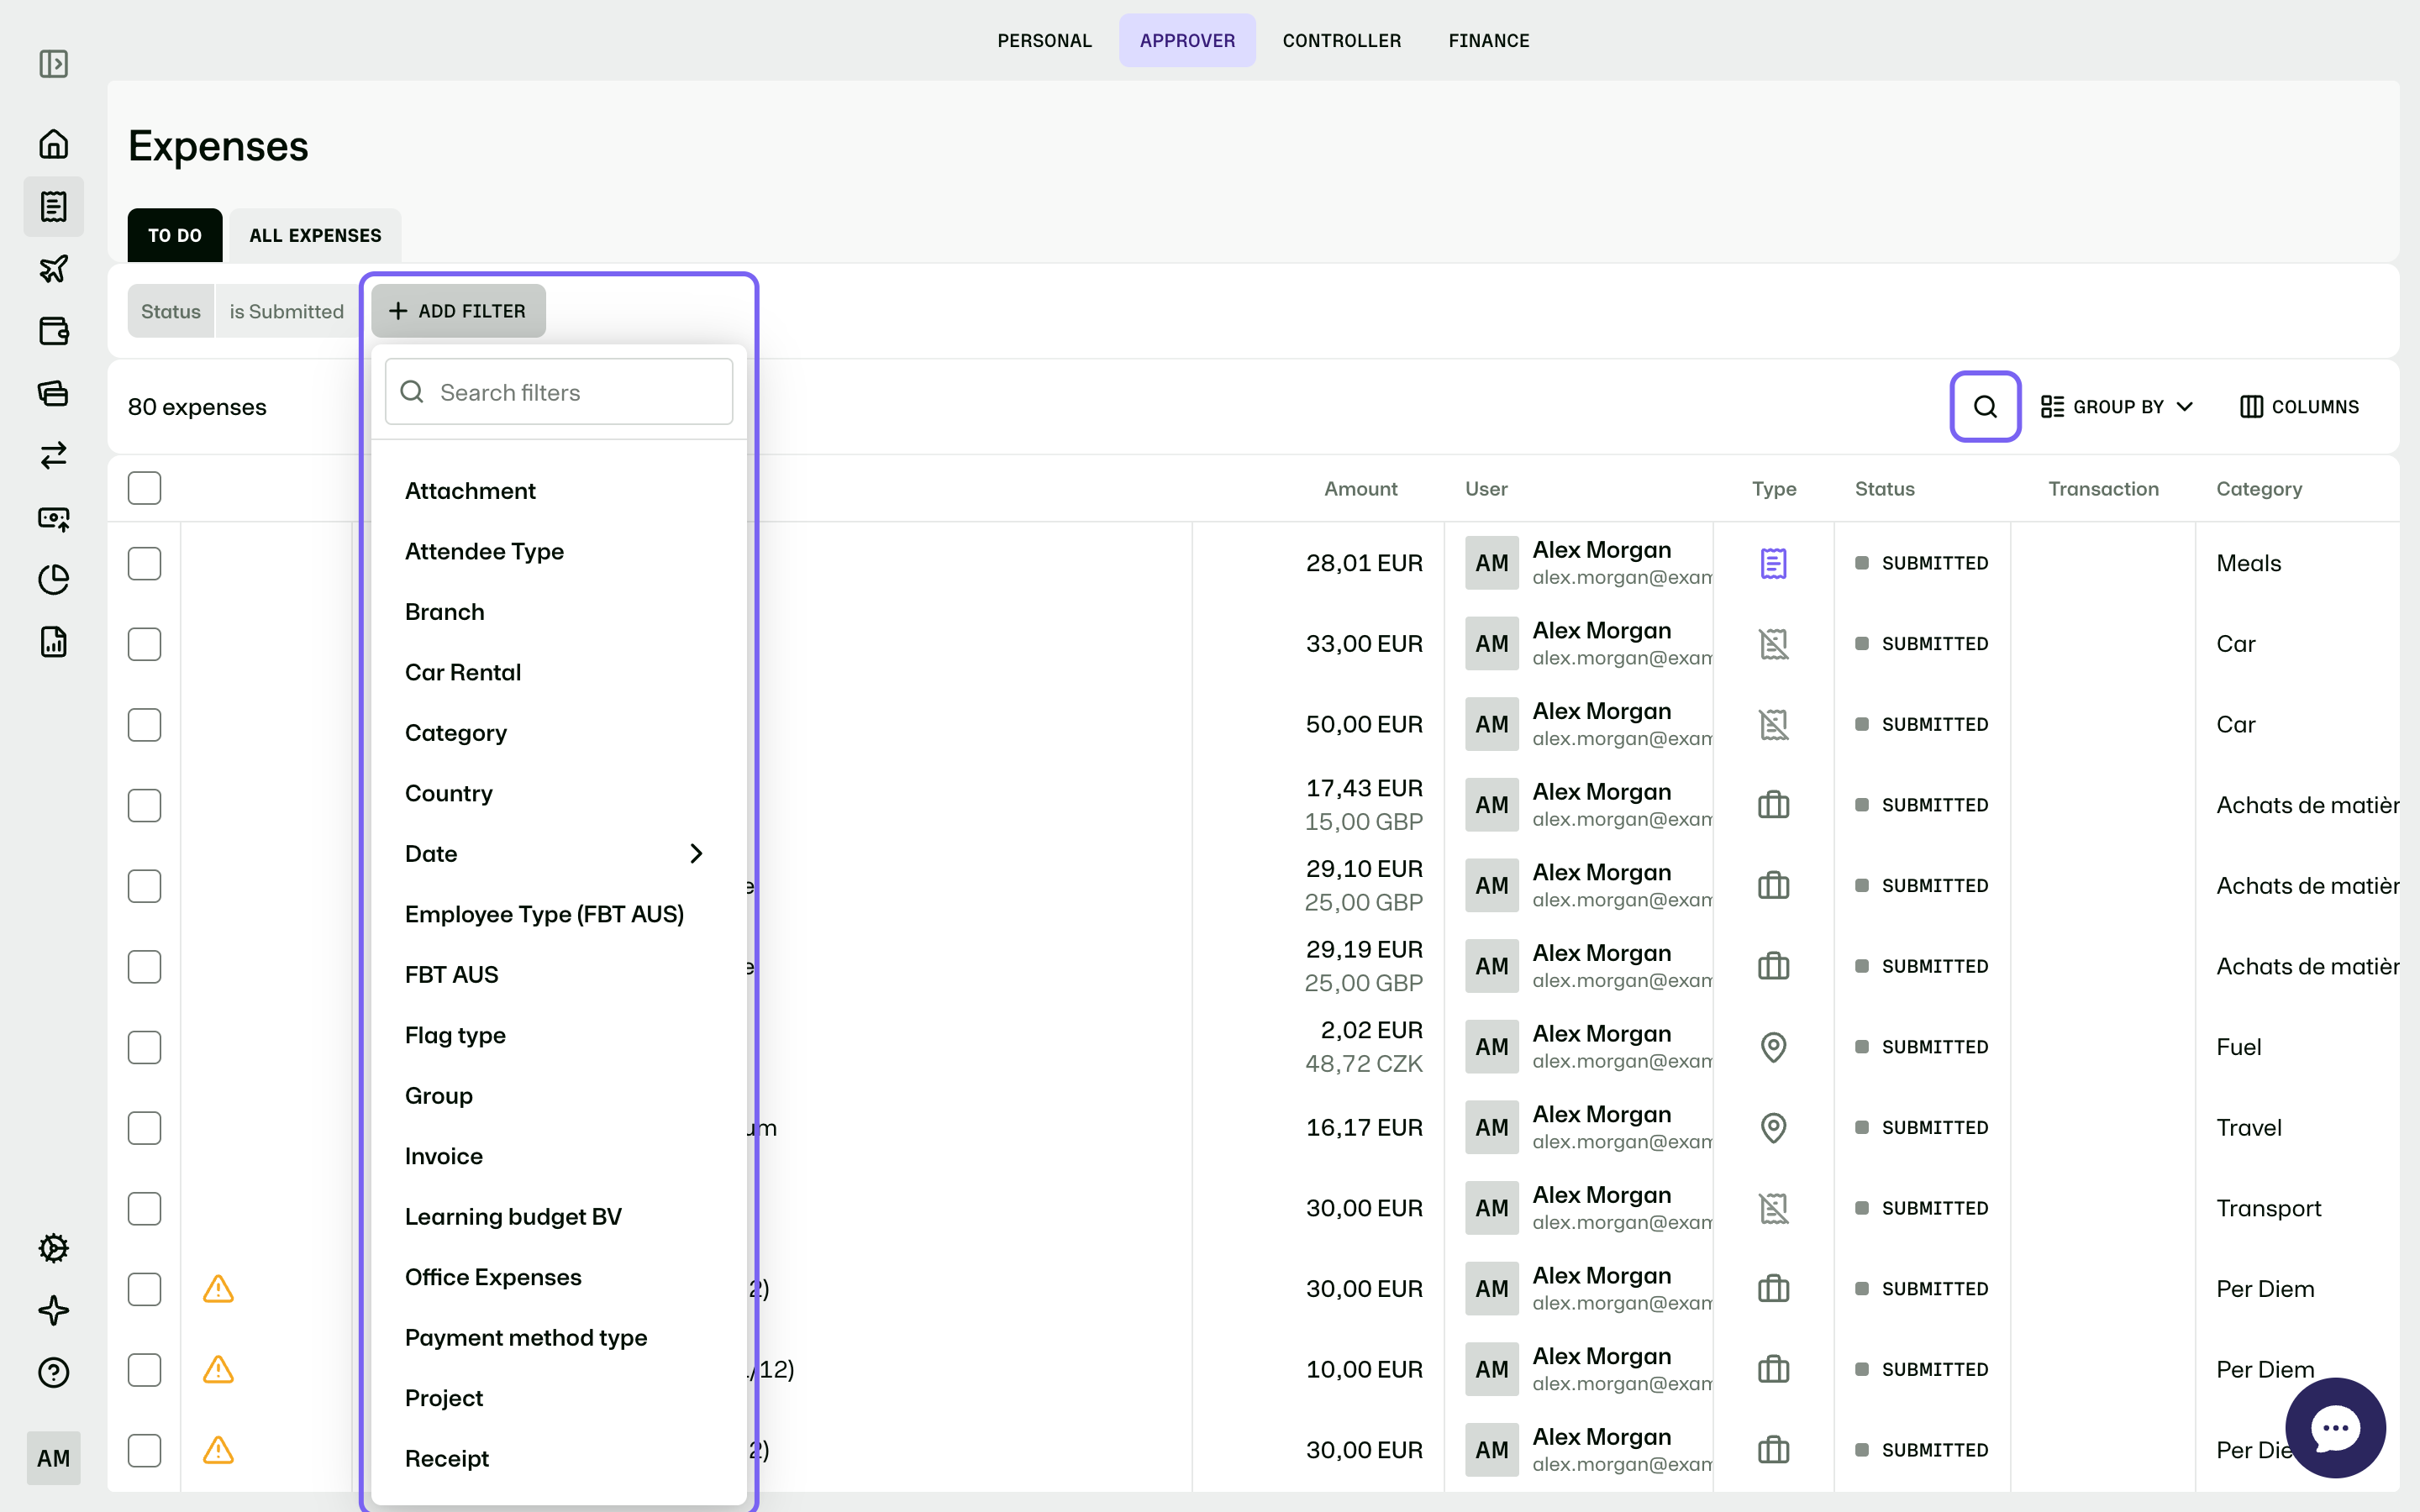Choose the Branch filter option
Viewport: 2420px width, 1512px height.
558,611
